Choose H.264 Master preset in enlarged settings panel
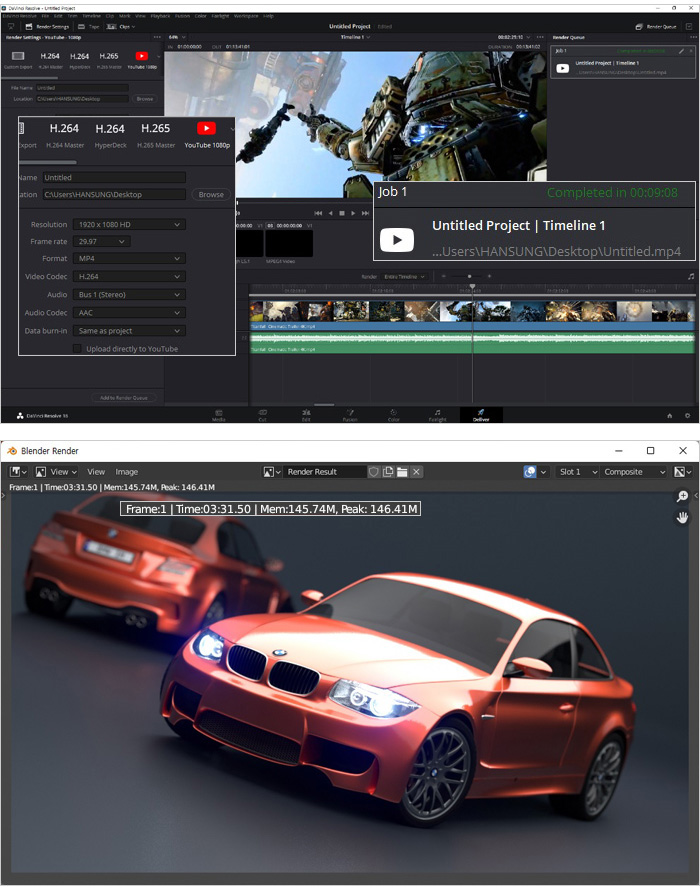Screen dimensions: 700x889 (65, 135)
